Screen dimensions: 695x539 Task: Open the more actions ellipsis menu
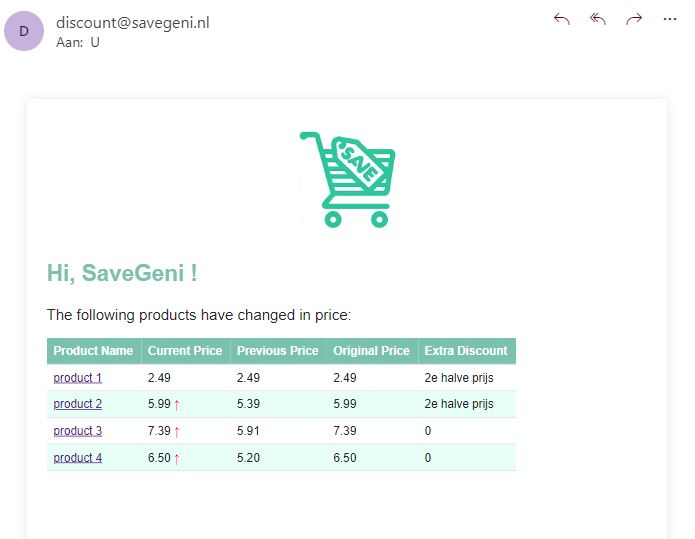pos(670,19)
